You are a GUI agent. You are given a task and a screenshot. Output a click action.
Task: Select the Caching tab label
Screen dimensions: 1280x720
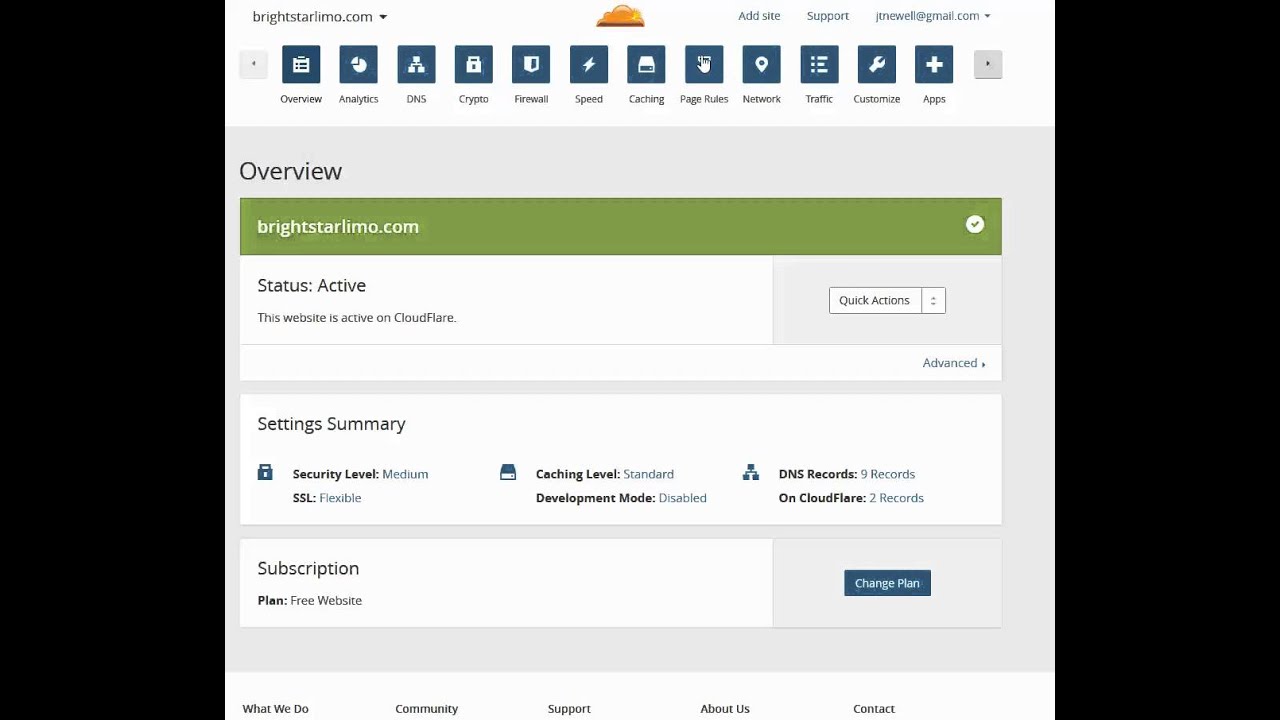point(646,99)
